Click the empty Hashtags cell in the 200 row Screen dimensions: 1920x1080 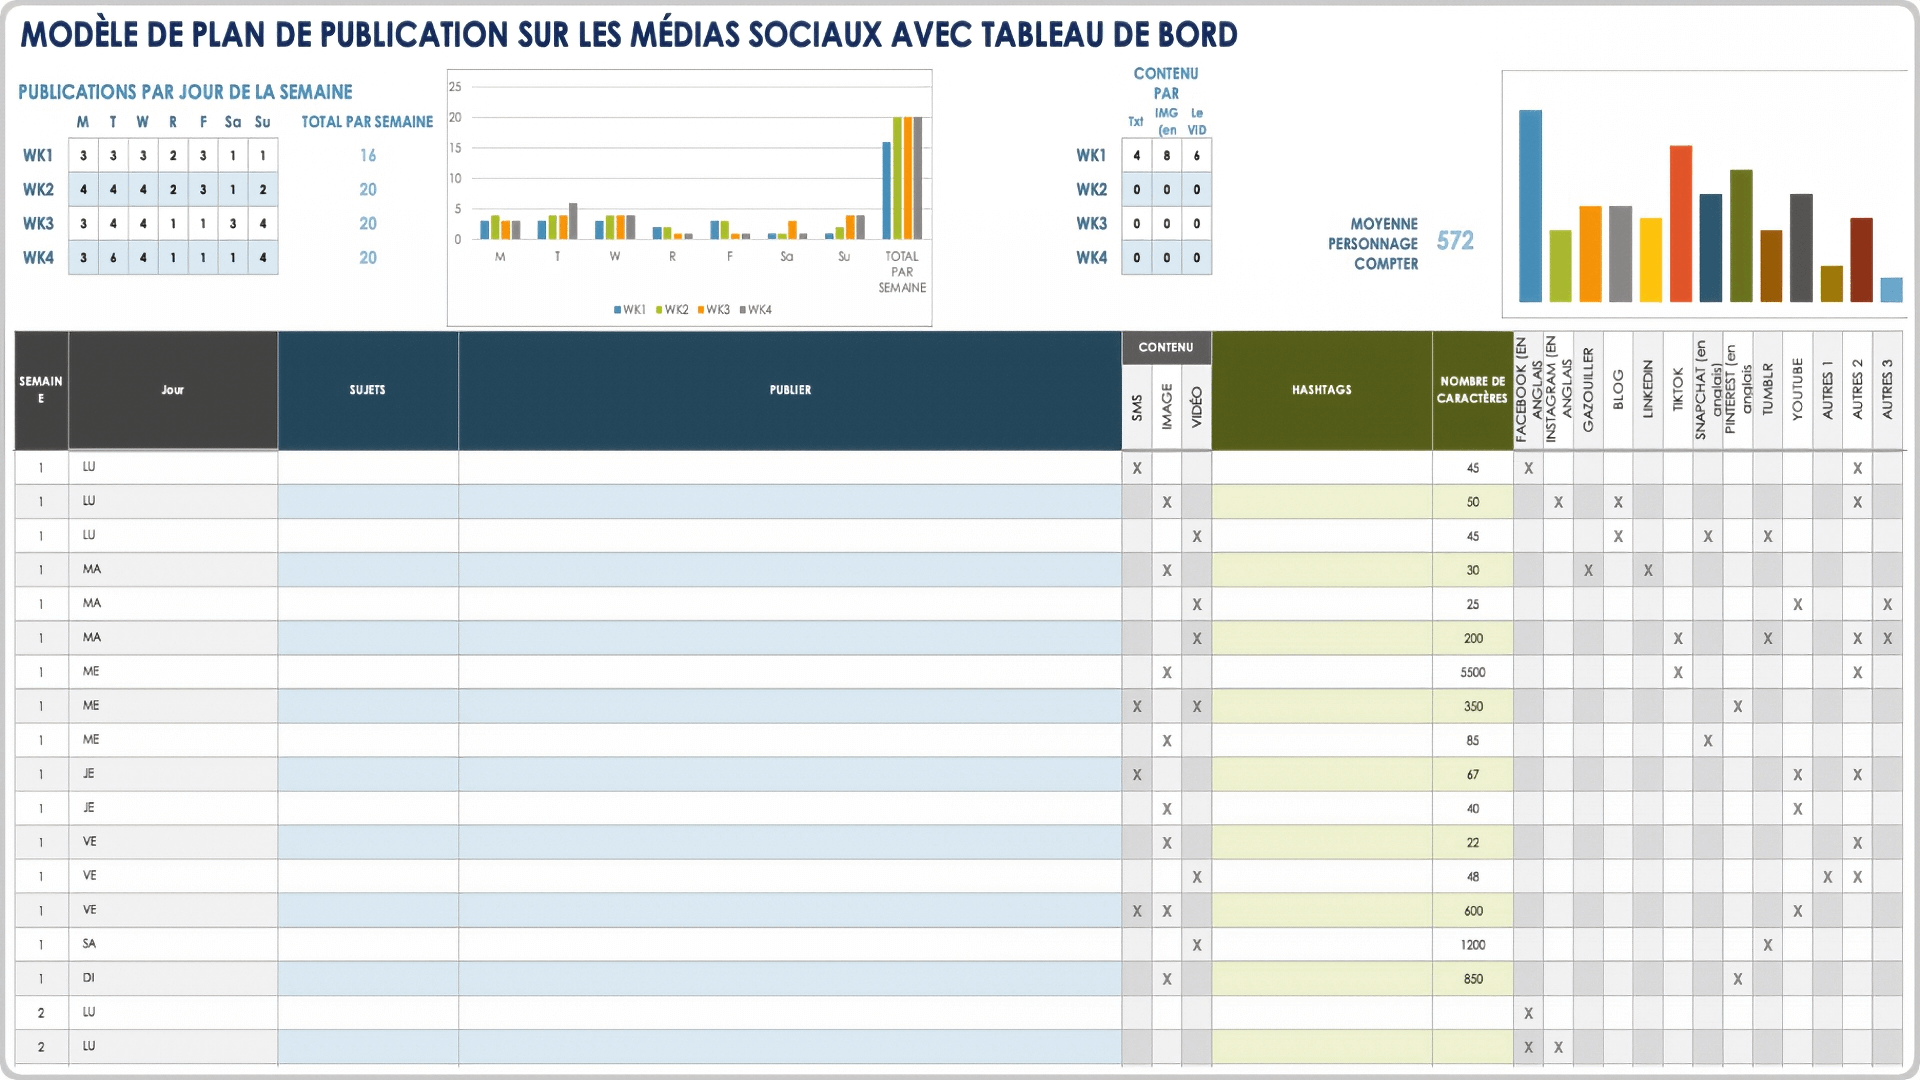click(1322, 639)
